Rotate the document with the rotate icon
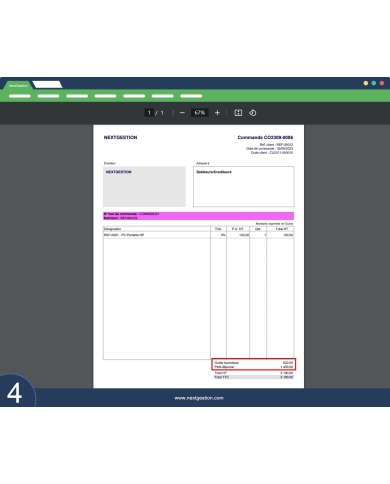 (x=253, y=113)
